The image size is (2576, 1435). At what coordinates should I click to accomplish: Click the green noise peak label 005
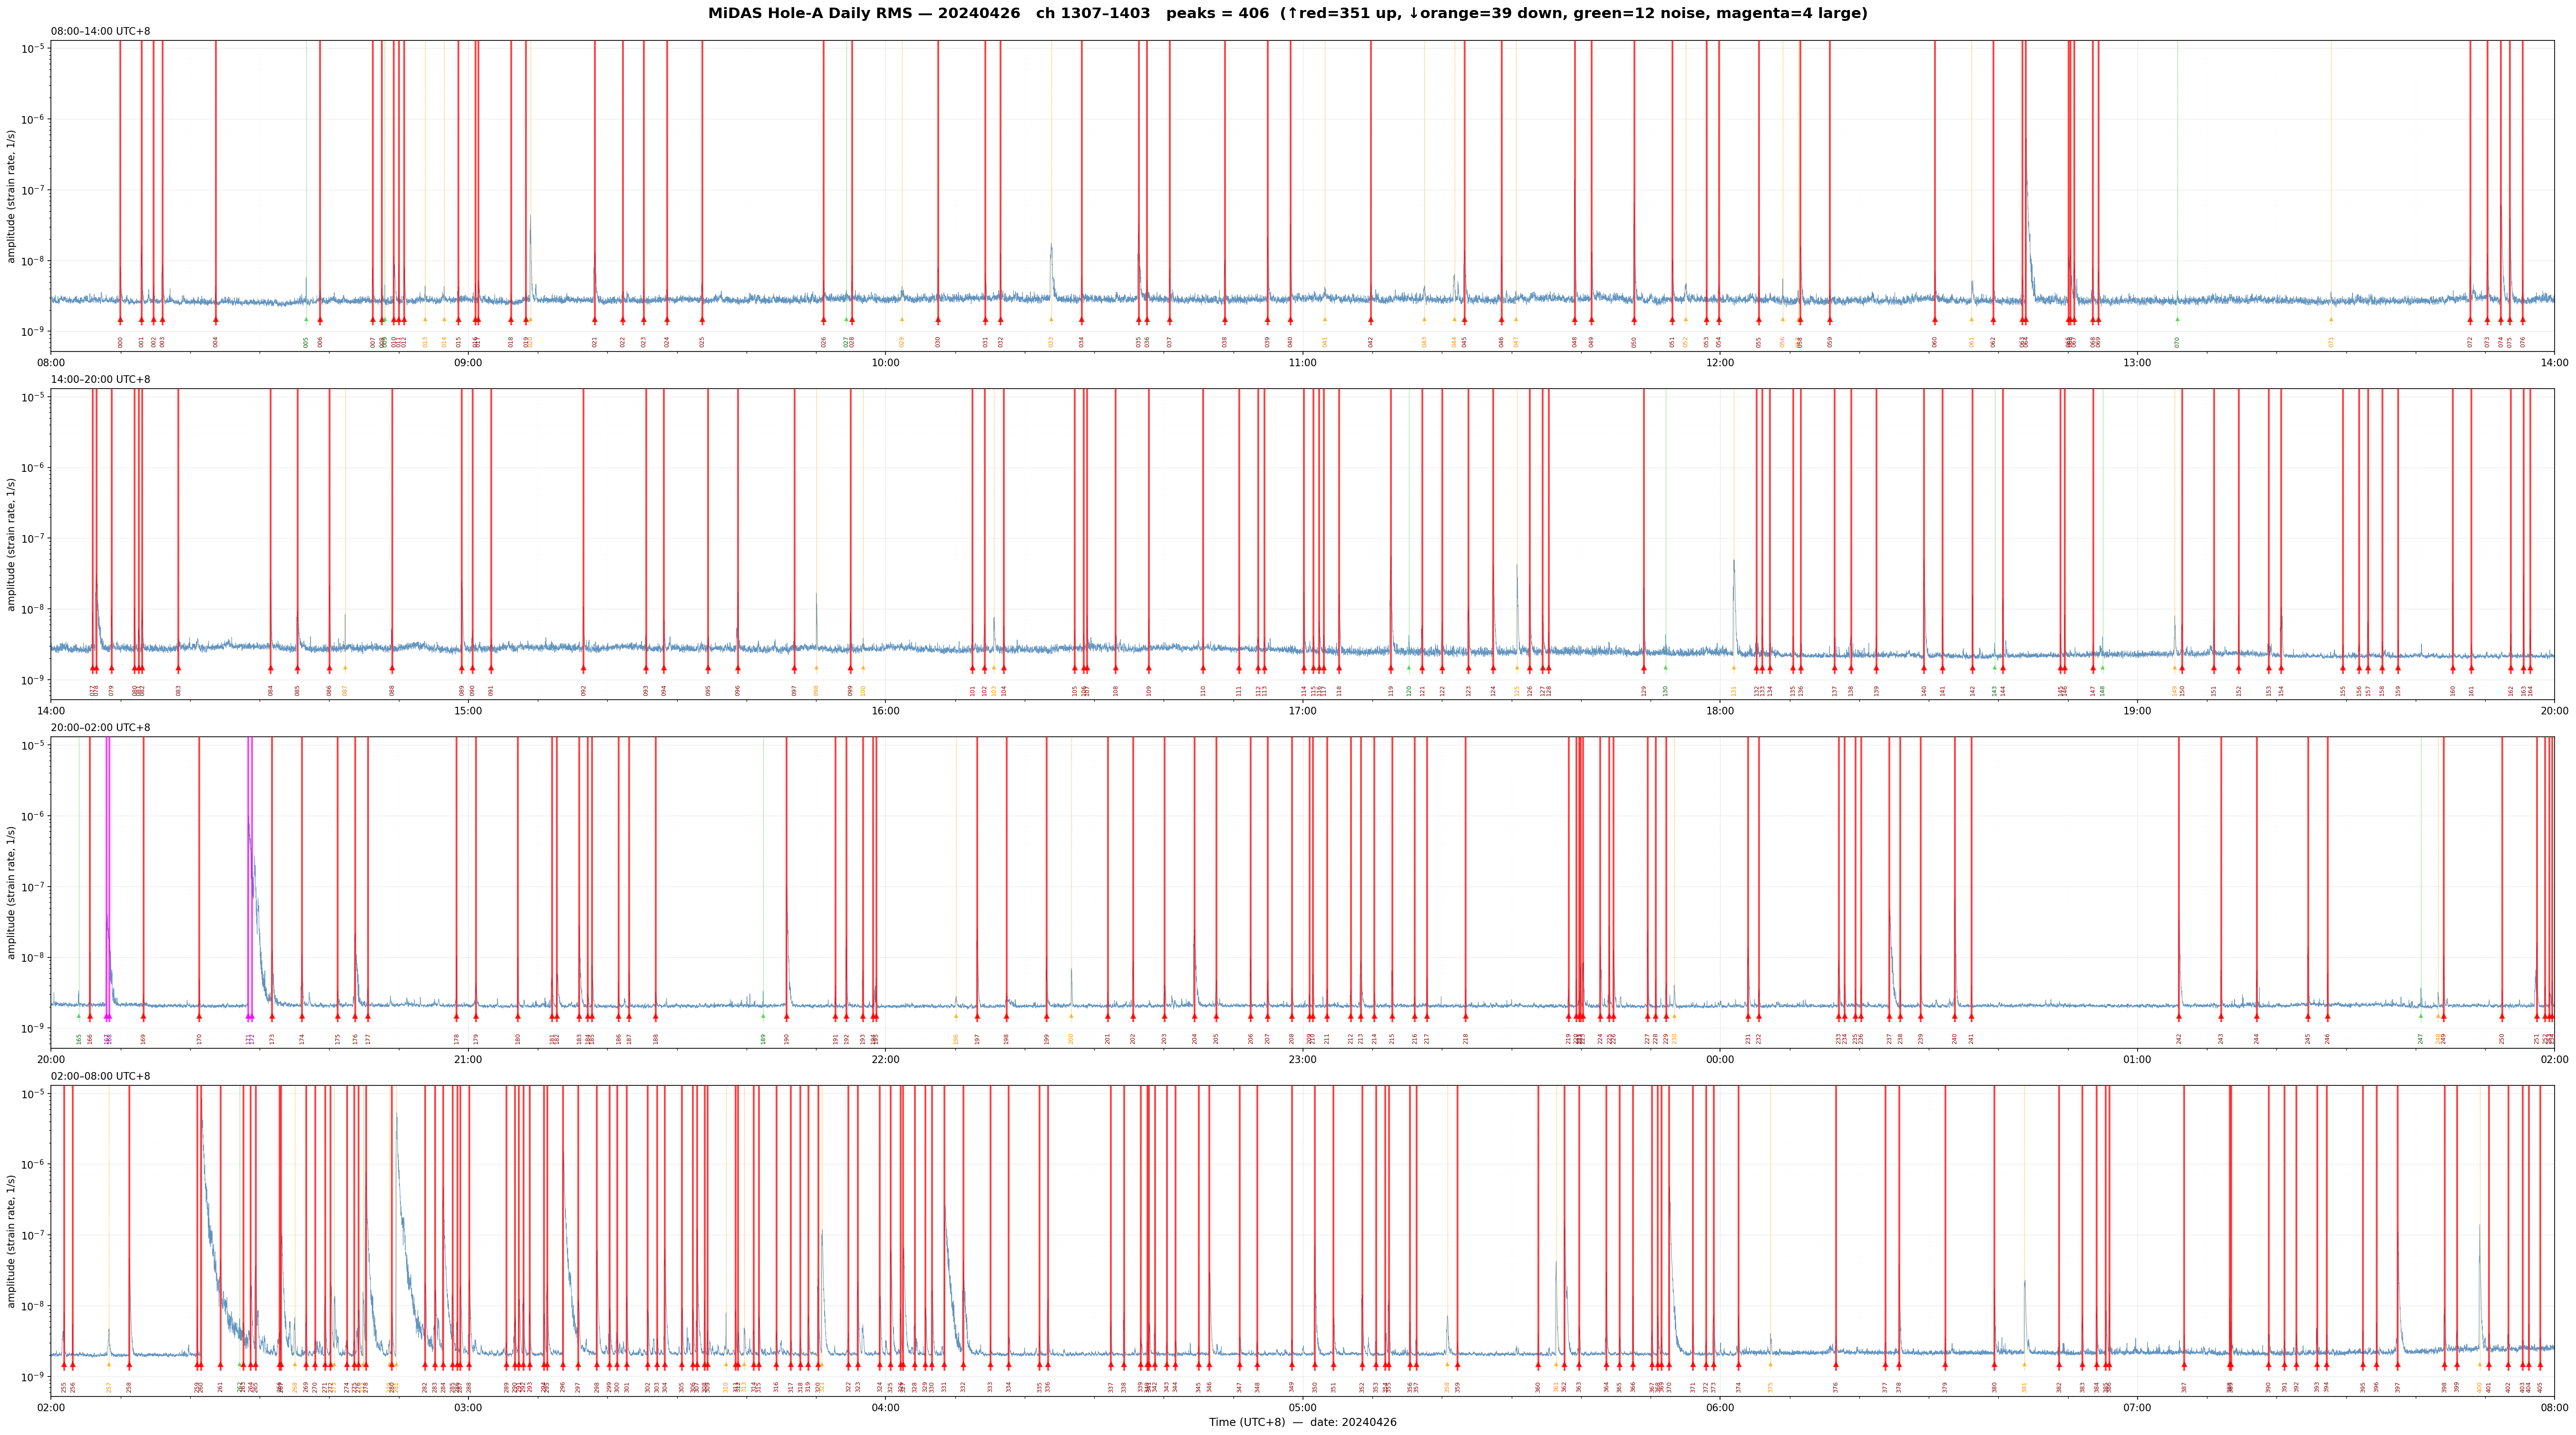pyautogui.click(x=306, y=341)
